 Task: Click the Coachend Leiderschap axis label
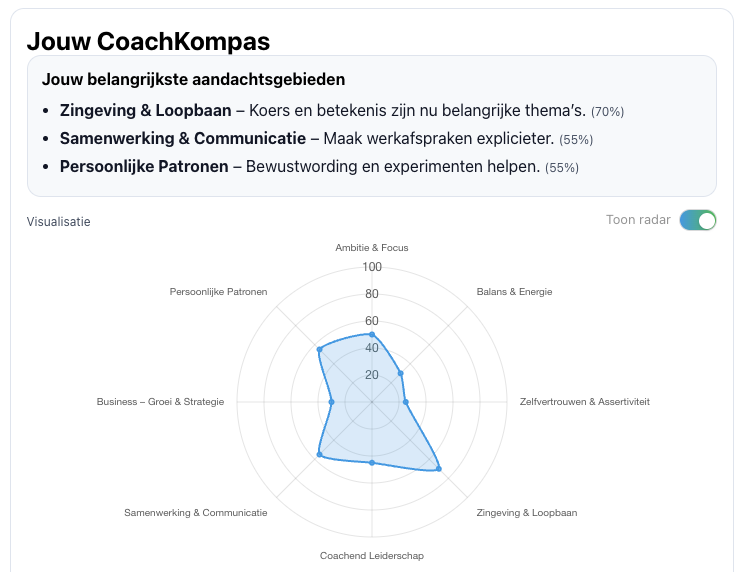coord(372,556)
